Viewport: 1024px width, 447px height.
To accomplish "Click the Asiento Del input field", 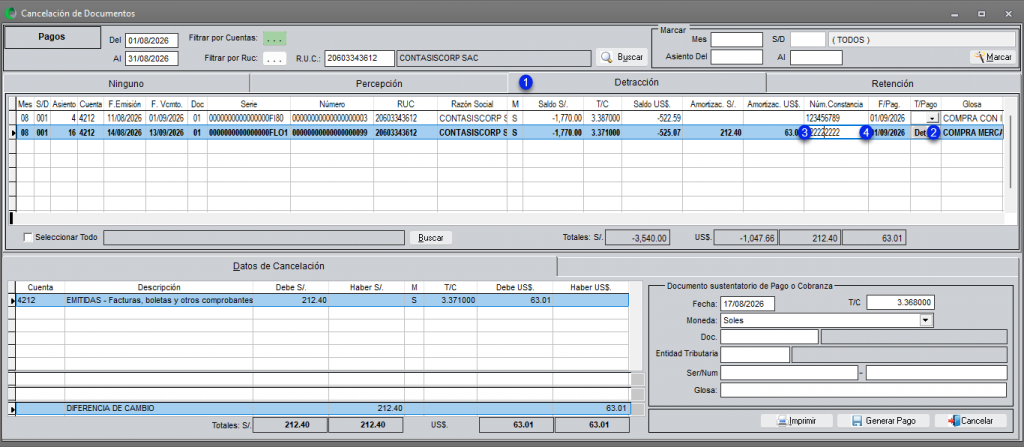I will point(737,58).
